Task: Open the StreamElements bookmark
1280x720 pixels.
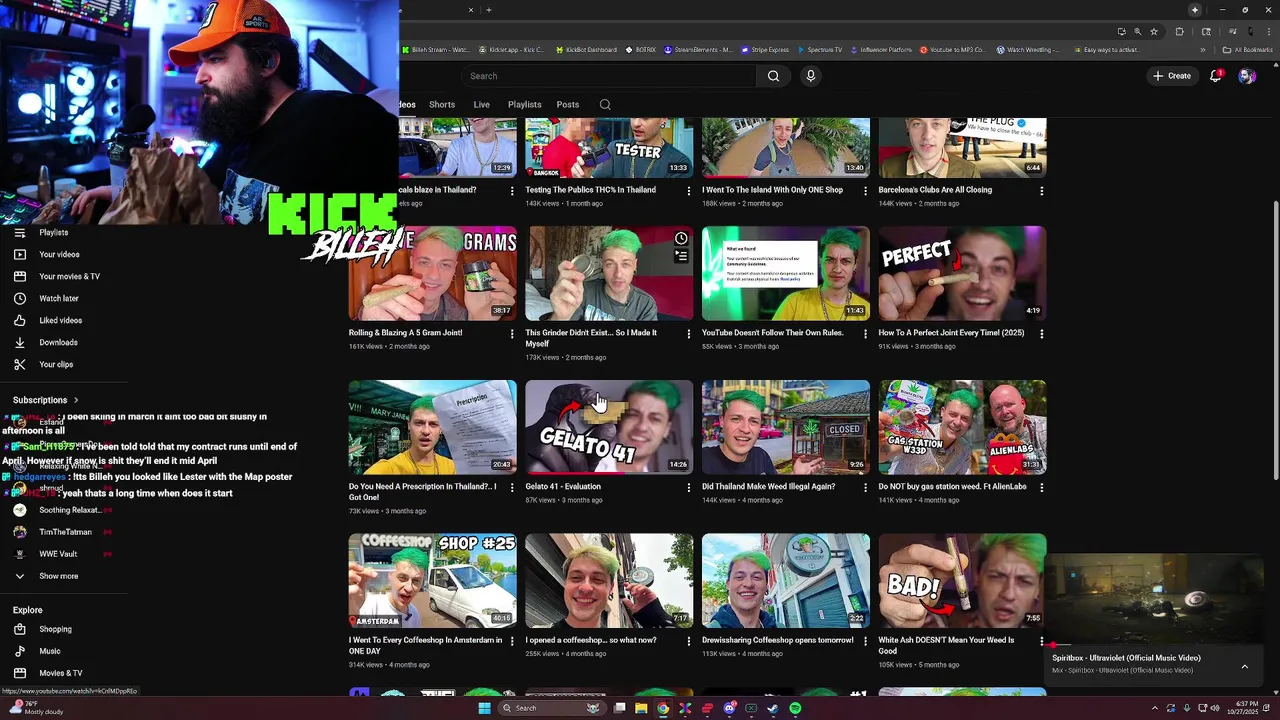Action: click(x=698, y=50)
